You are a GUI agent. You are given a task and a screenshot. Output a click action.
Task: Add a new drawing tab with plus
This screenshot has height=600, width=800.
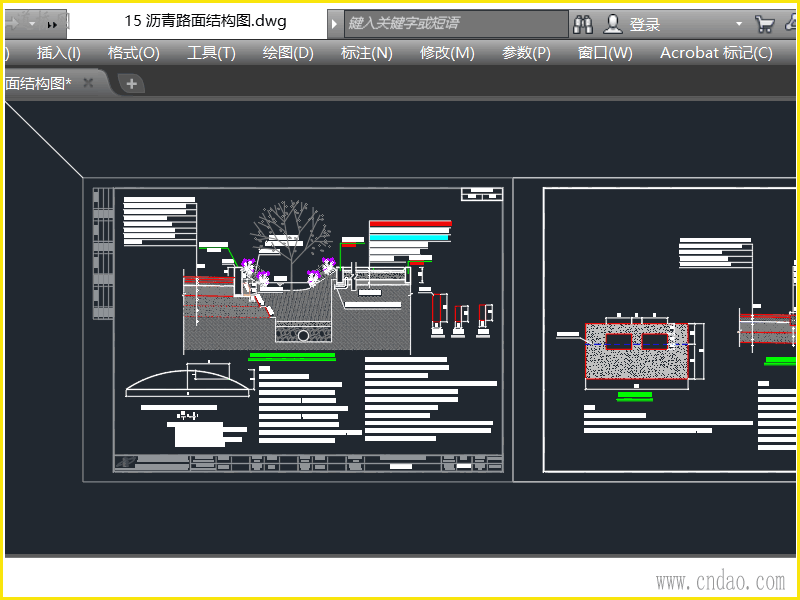(131, 84)
